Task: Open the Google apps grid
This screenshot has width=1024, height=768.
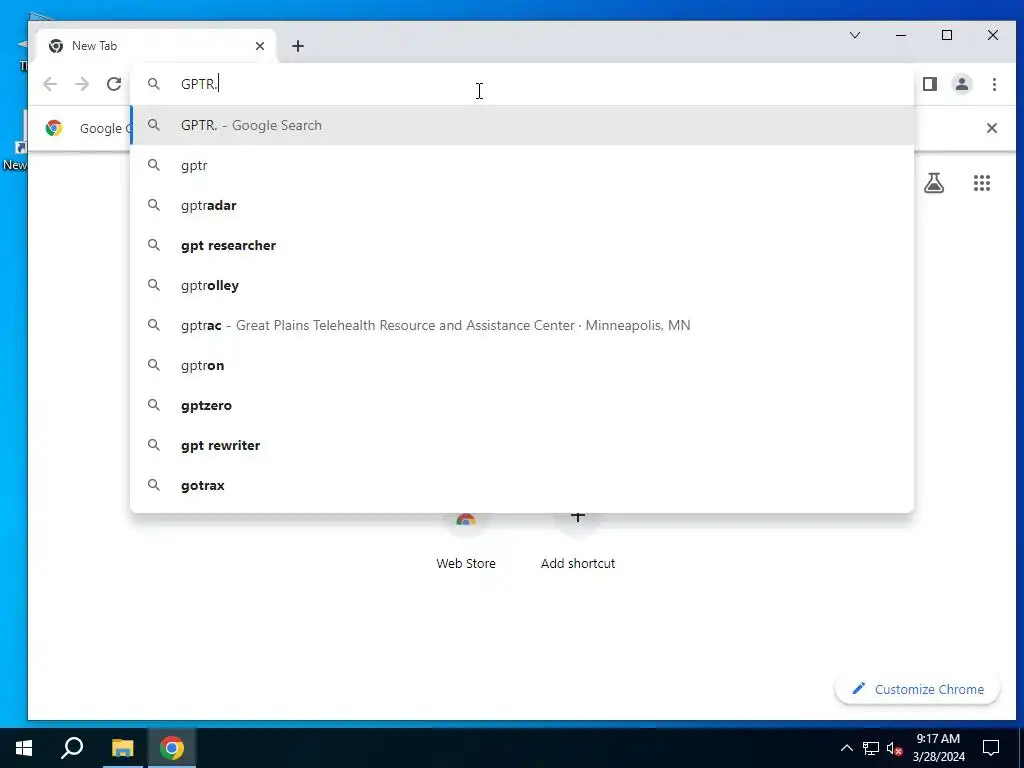Action: 982,183
